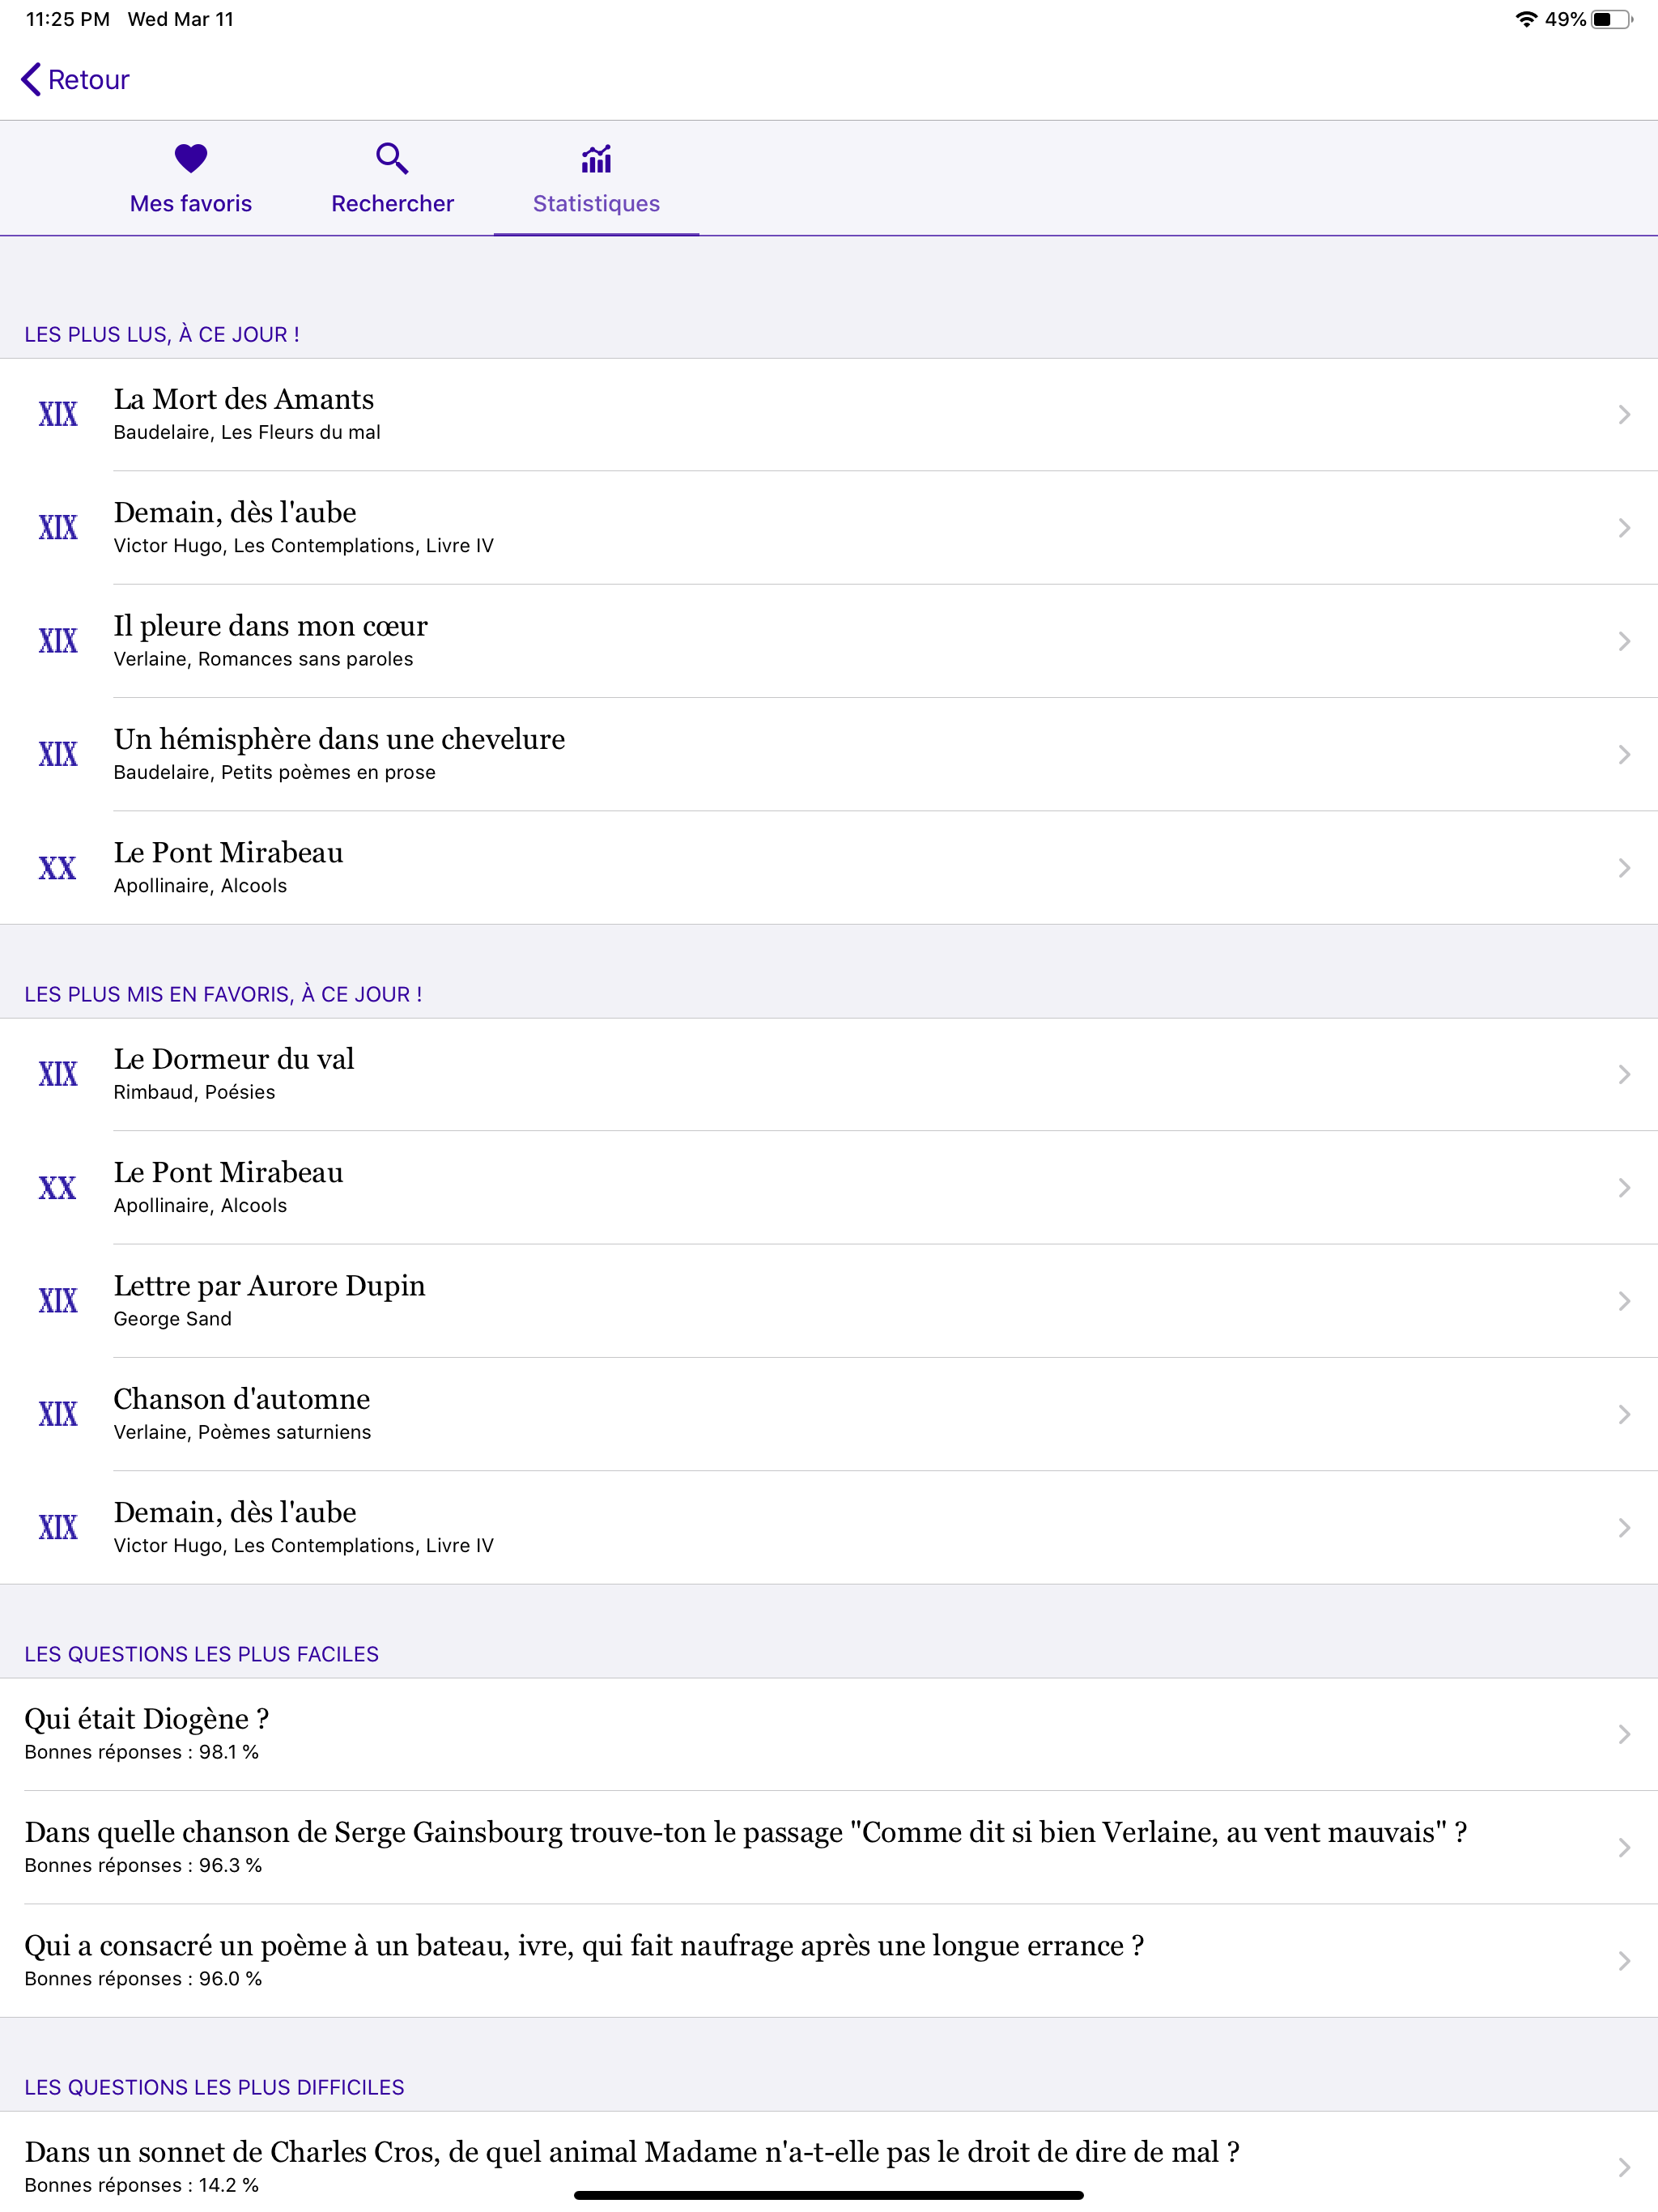Tap the 11:25 PM clock in status bar

(68, 19)
